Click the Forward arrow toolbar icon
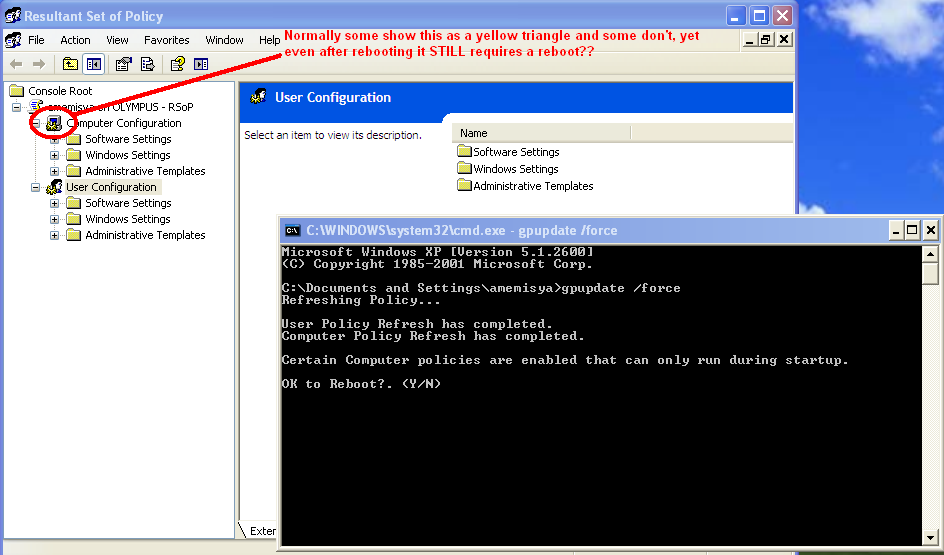Viewport: 944px width, 555px height. tap(39, 64)
